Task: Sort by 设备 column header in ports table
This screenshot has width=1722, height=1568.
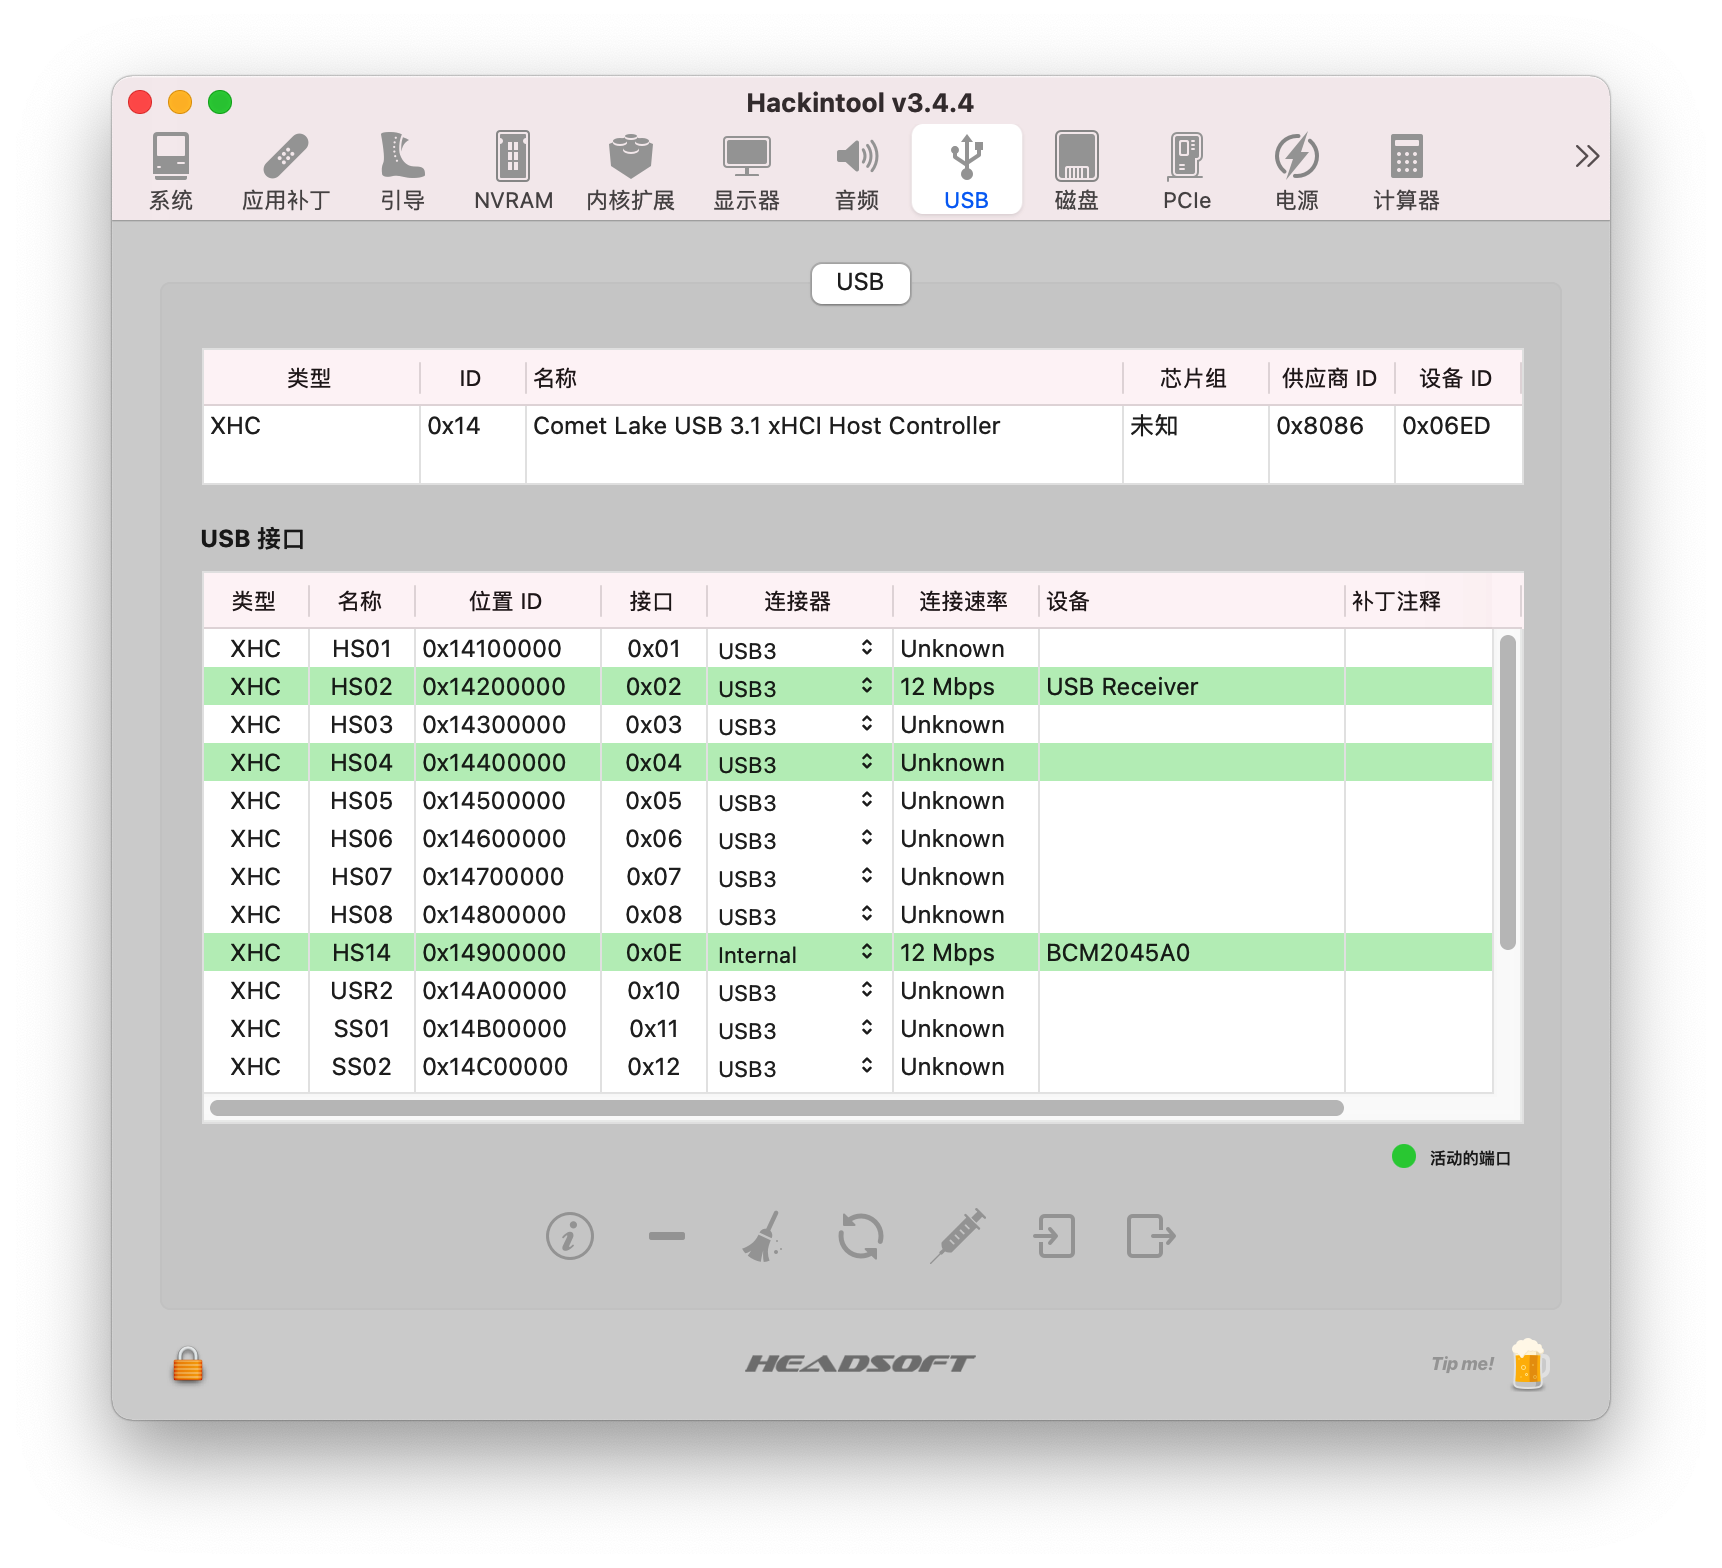Action: [1190, 601]
